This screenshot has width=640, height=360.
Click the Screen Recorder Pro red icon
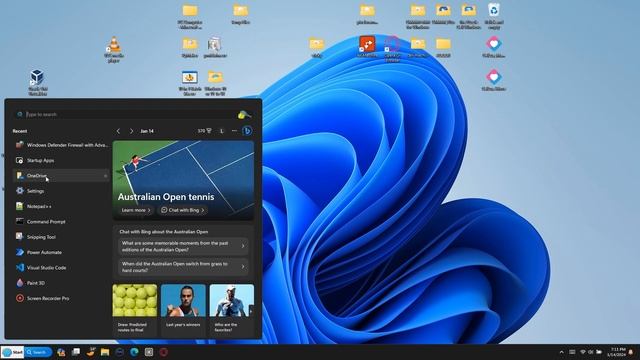tap(20, 298)
